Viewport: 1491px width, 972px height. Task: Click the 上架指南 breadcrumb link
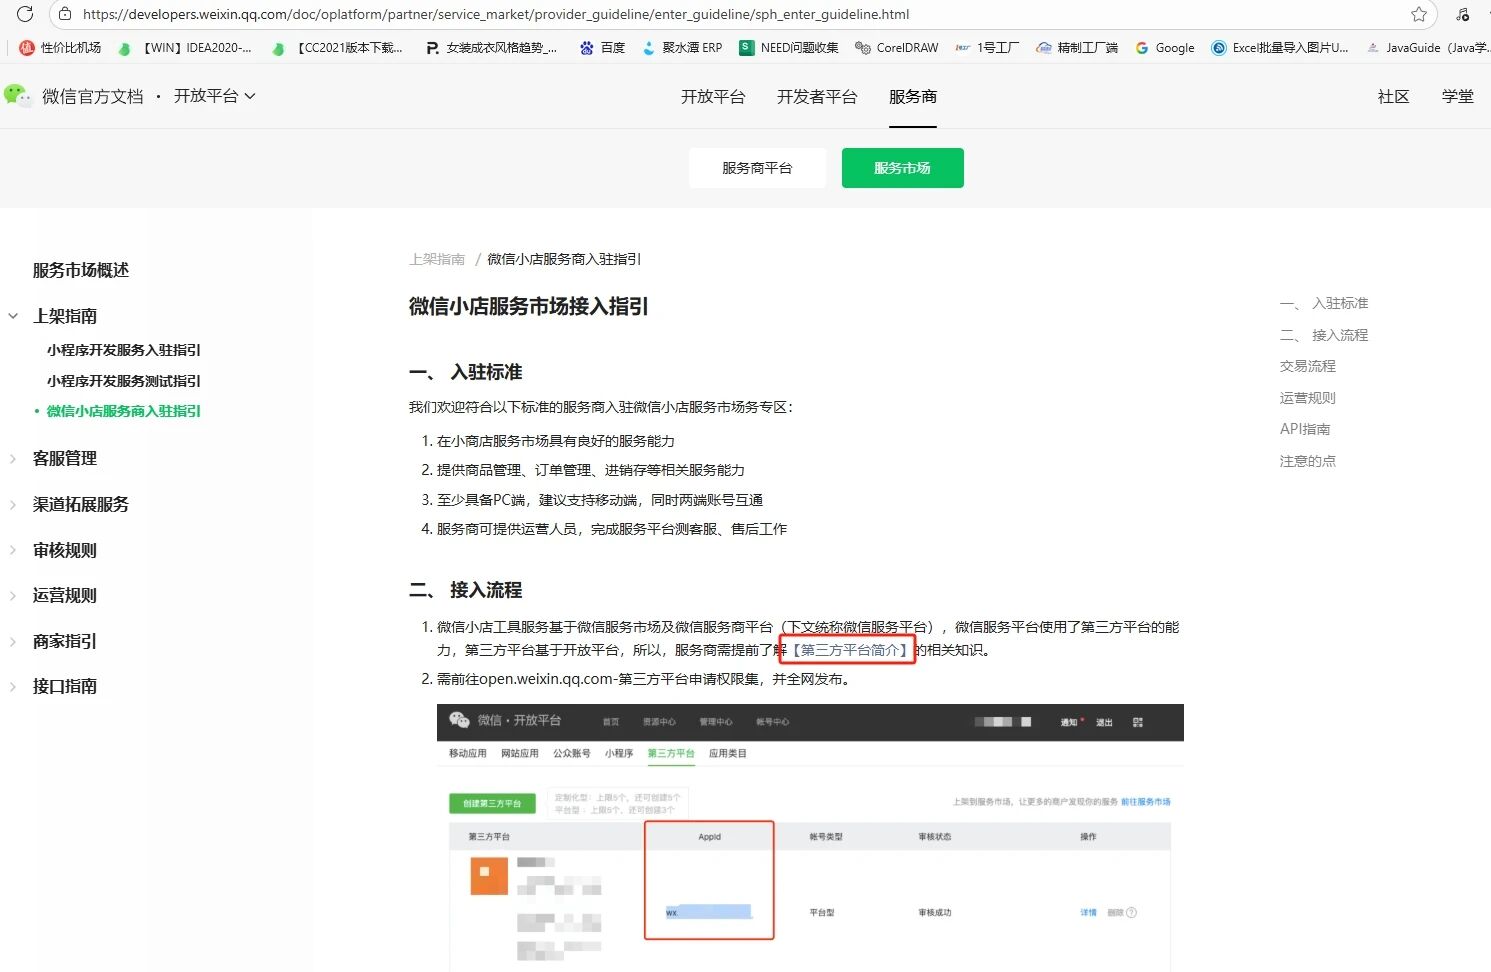[437, 259]
